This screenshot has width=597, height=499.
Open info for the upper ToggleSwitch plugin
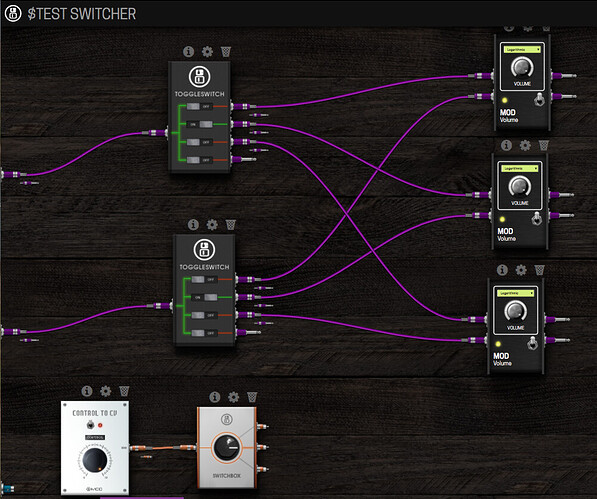point(188,51)
